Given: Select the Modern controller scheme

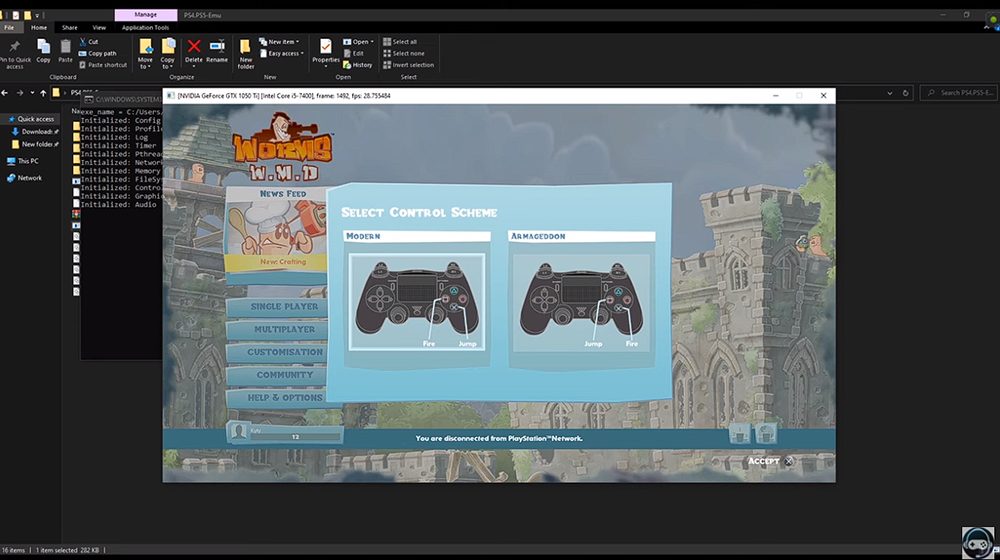Looking at the screenshot, I should pyautogui.click(x=416, y=301).
